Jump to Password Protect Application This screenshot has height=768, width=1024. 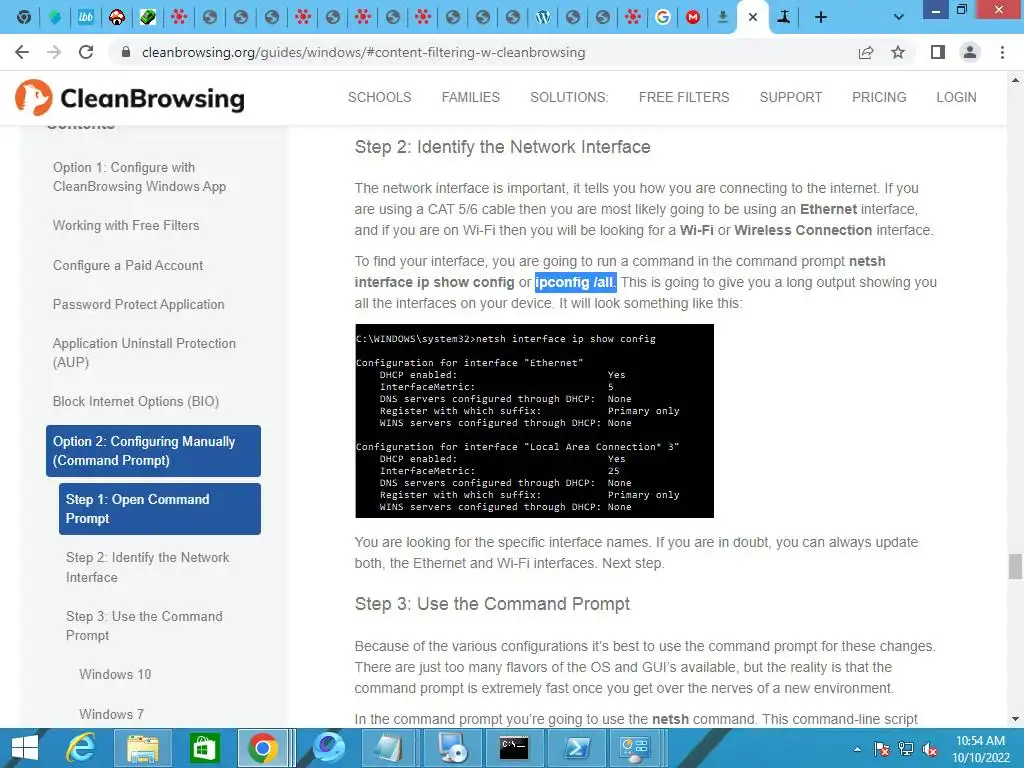(x=138, y=304)
